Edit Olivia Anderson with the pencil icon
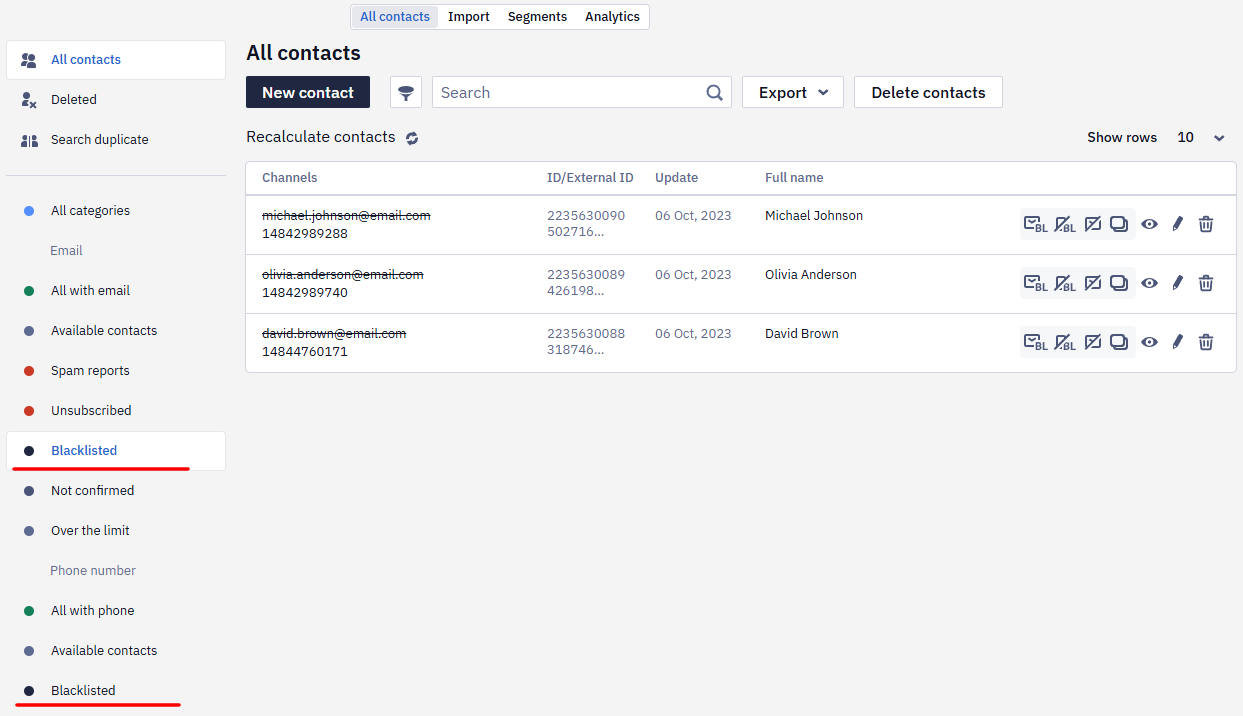Viewport: 1243px width, 716px height. (x=1177, y=284)
